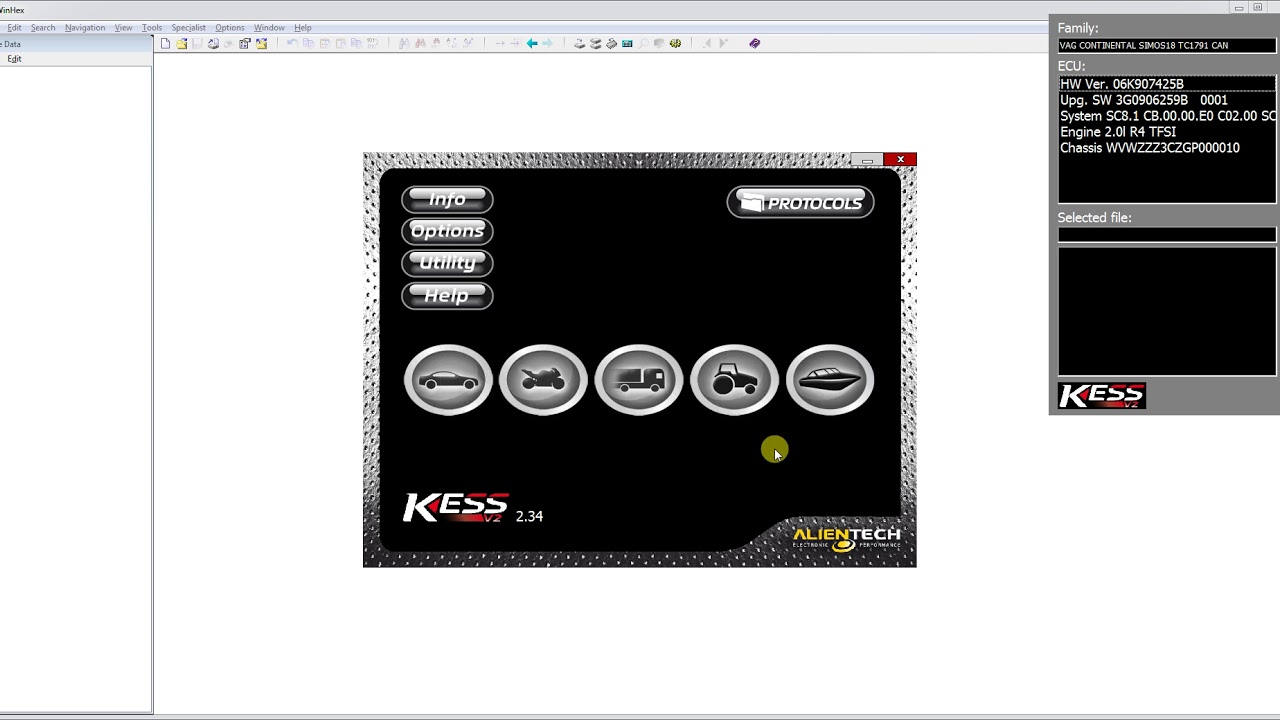
Task: Select the motorcycle vehicle category icon
Action: point(543,380)
